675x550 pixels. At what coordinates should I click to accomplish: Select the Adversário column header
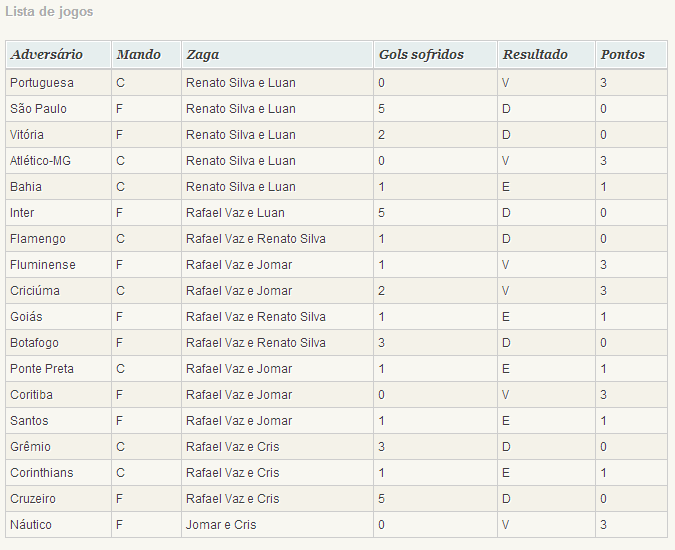59,55
